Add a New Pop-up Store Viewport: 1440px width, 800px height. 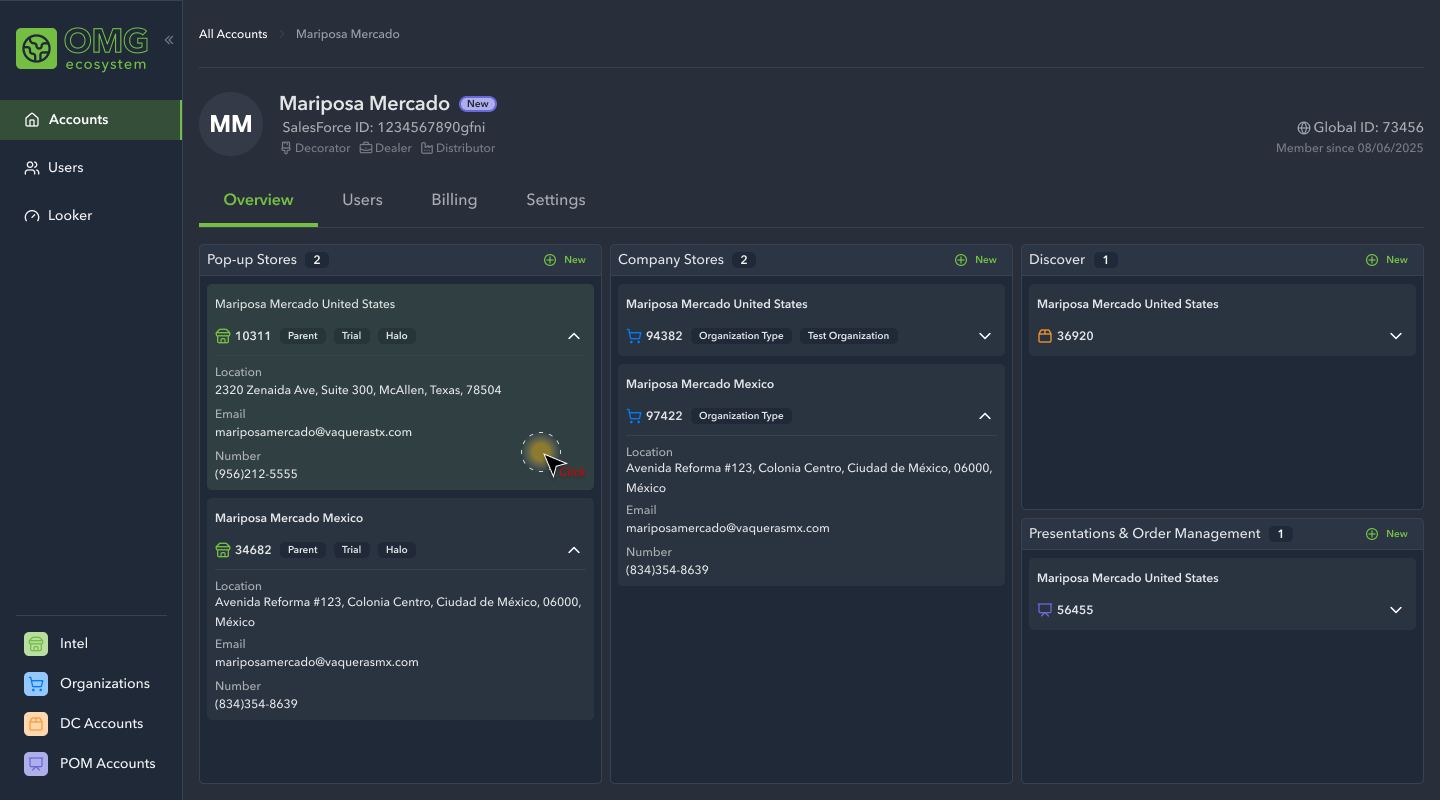tap(565, 260)
